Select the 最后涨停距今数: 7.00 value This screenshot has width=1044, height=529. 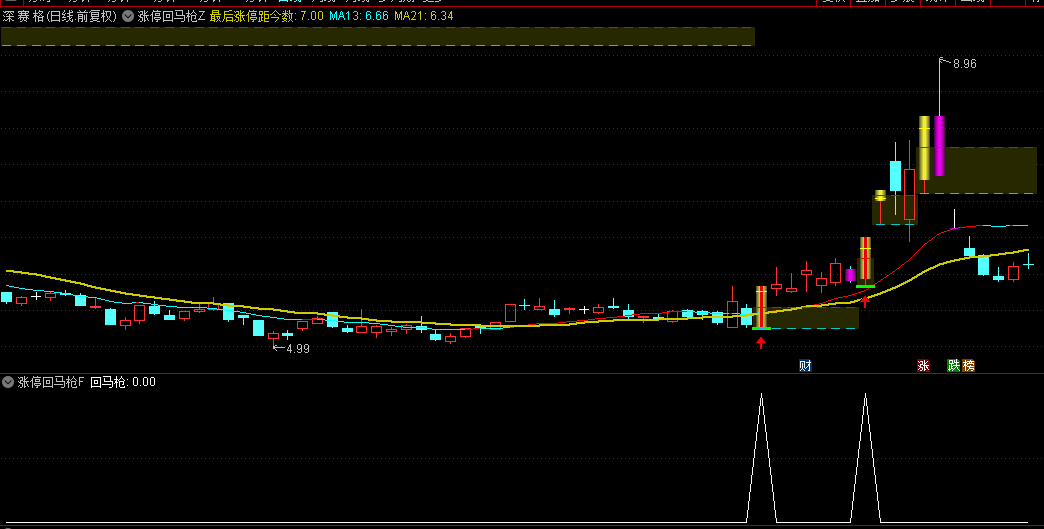[x=266, y=17]
